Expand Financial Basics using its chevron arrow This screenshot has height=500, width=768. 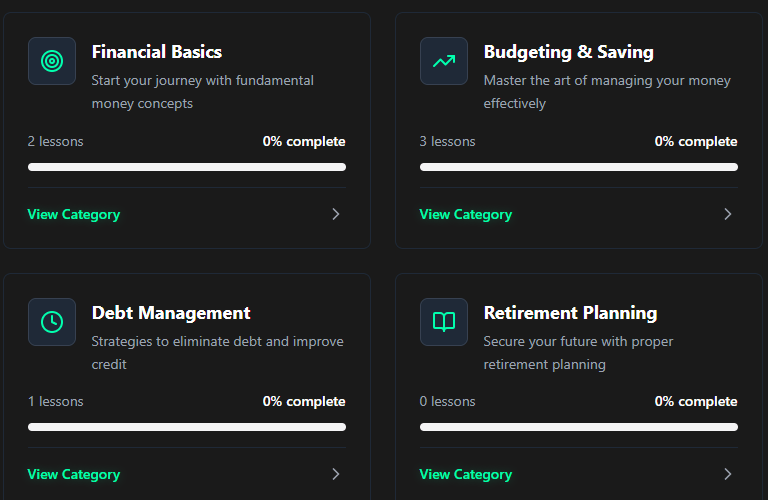click(336, 214)
